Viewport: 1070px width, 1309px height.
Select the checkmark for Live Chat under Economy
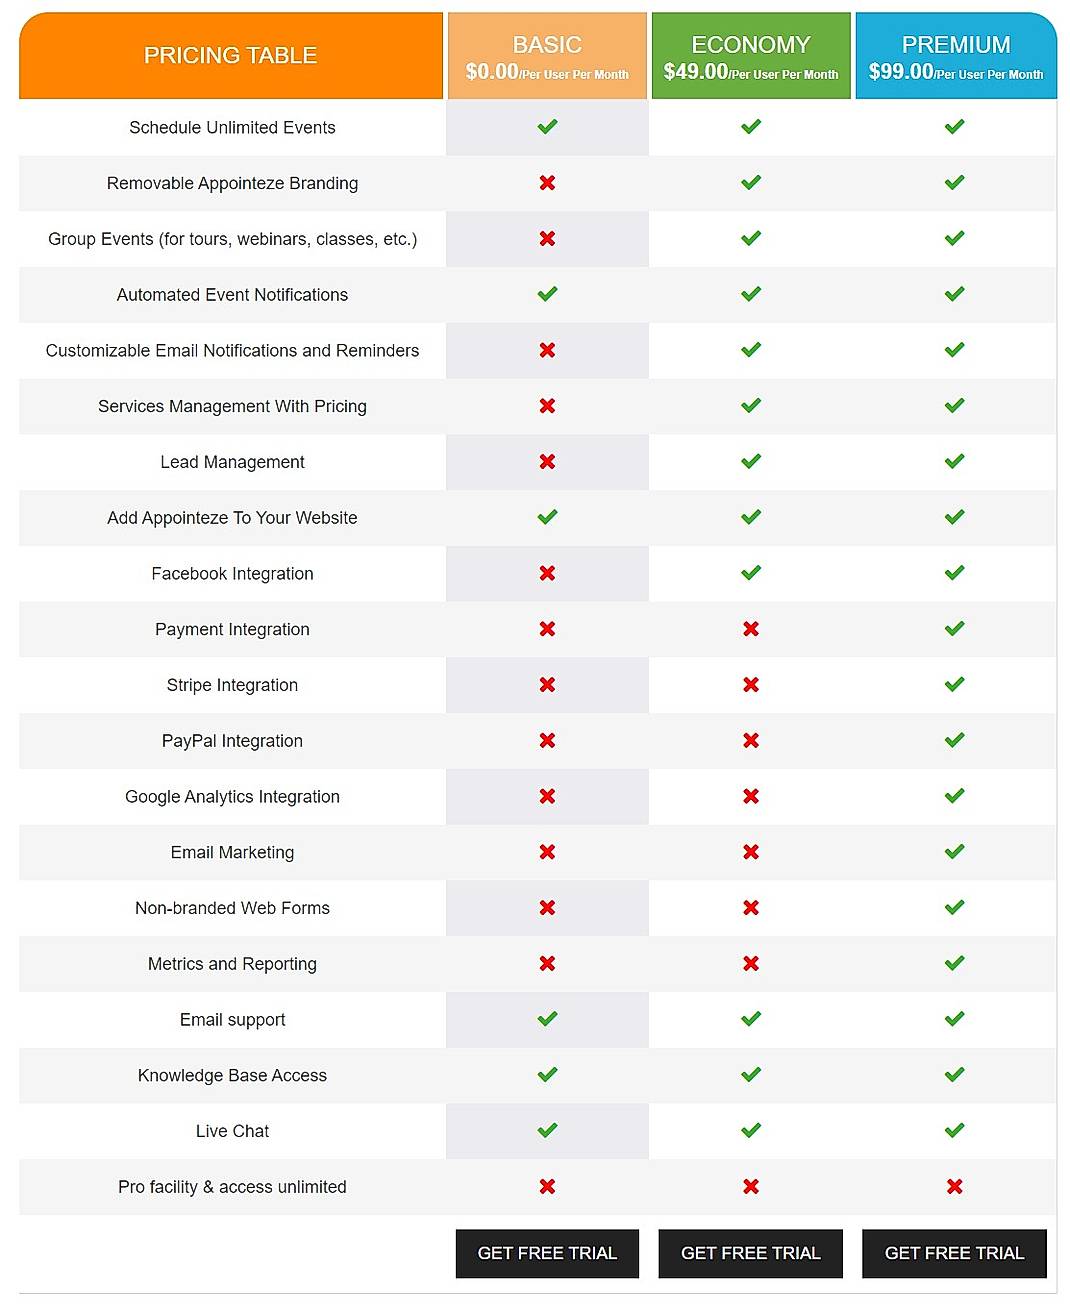pos(750,1131)
